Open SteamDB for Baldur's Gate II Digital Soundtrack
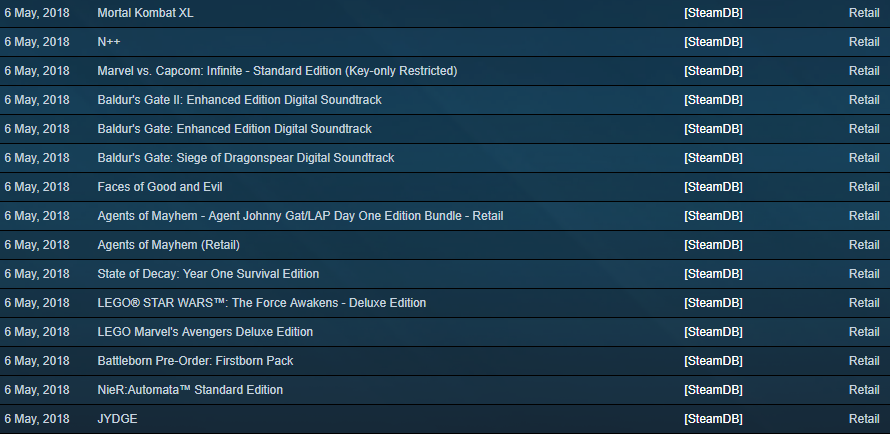 [713, 99]
